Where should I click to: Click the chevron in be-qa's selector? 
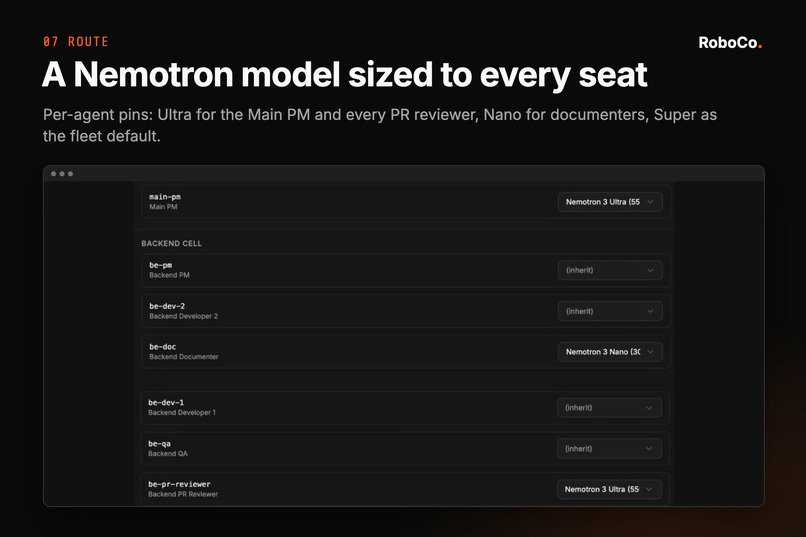click(649, 449)
